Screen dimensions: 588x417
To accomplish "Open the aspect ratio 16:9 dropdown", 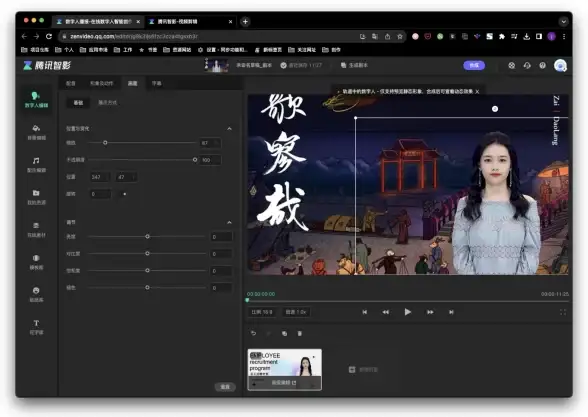I will tap(262, 312).
